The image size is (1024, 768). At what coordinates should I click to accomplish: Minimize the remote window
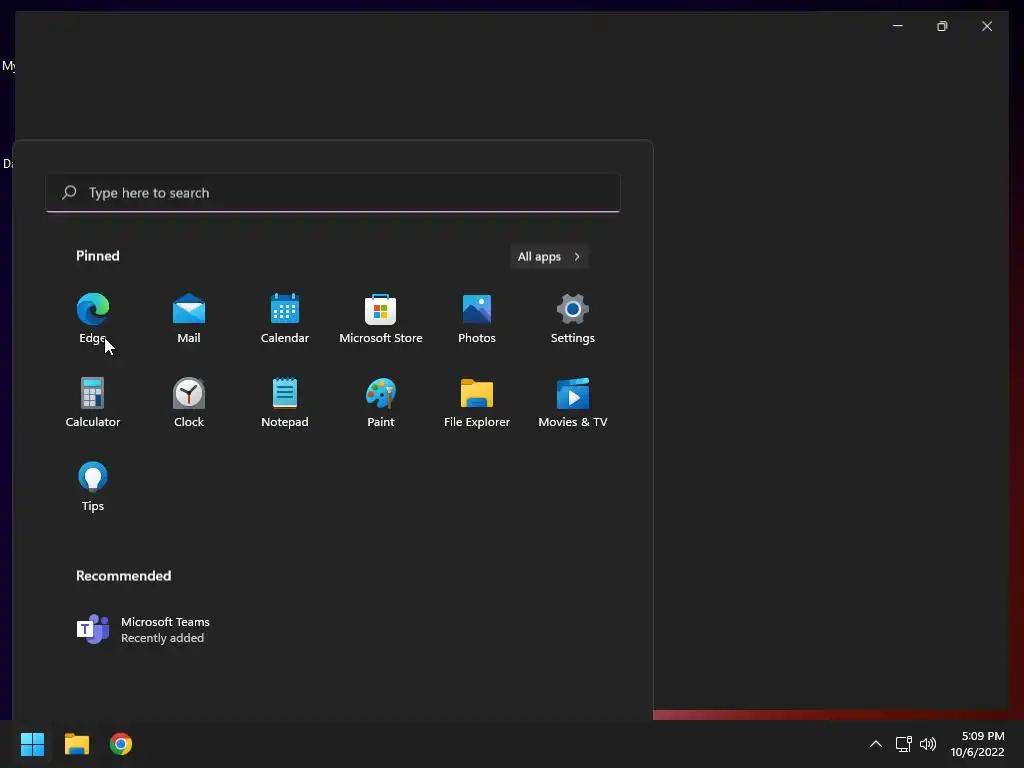pyautogui.click(x=898, y=26)
